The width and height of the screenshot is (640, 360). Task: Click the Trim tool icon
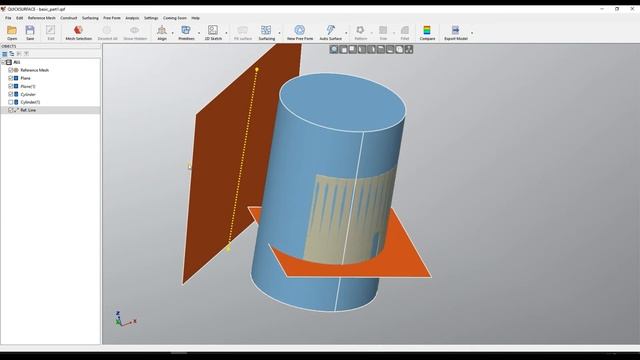click(x=383, y=30)
